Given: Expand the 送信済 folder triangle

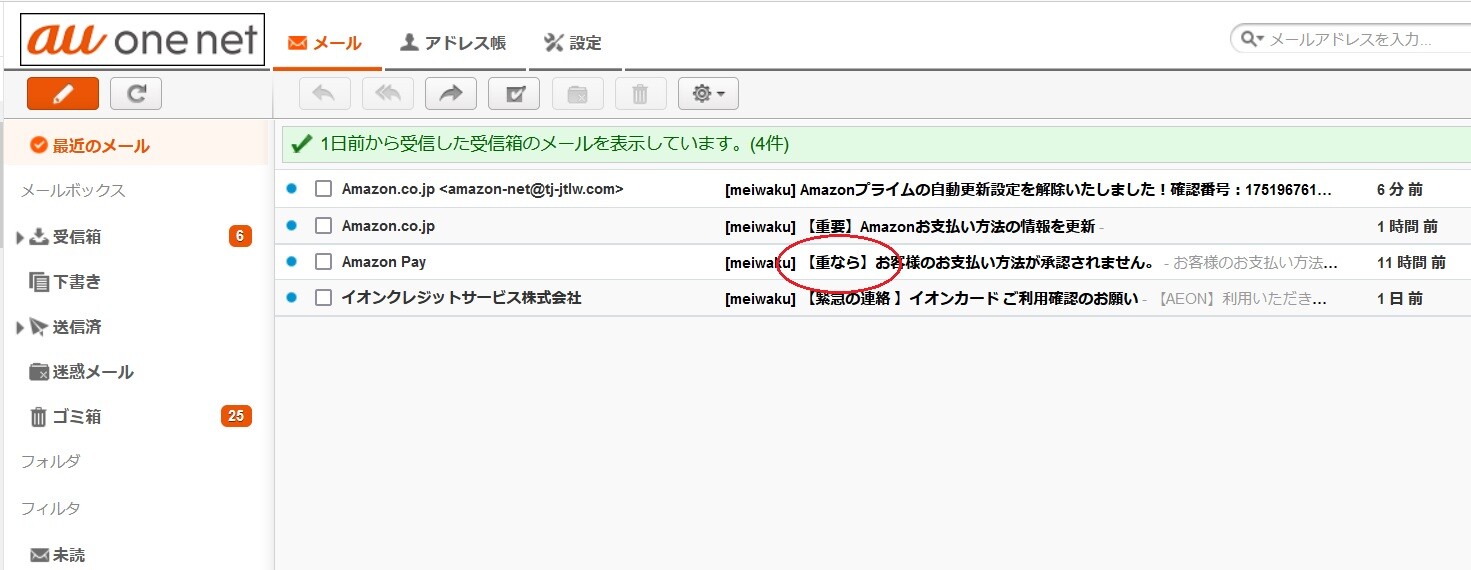Looking at the screenshot, I should pos(20,327).
